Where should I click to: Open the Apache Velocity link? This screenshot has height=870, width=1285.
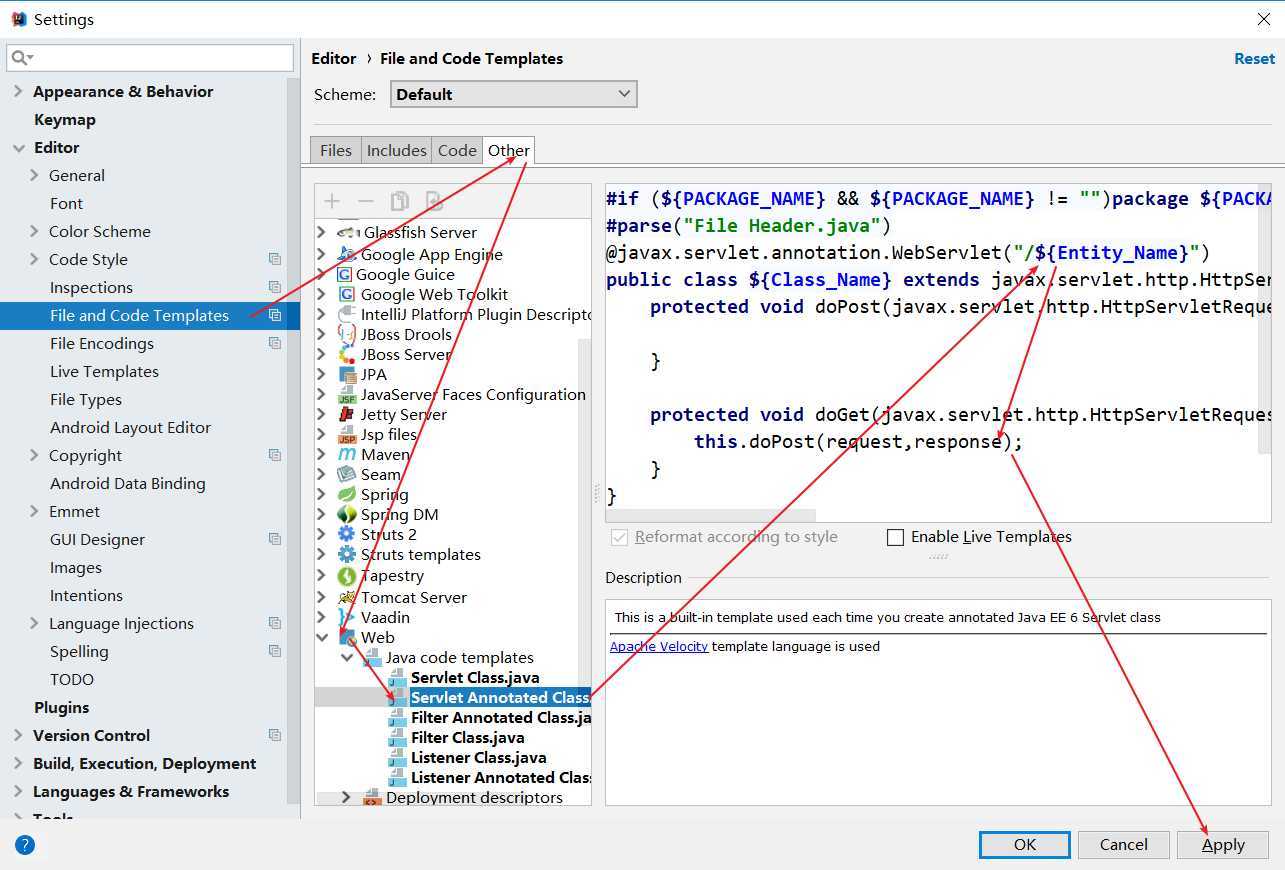click(x=659, y=646)
